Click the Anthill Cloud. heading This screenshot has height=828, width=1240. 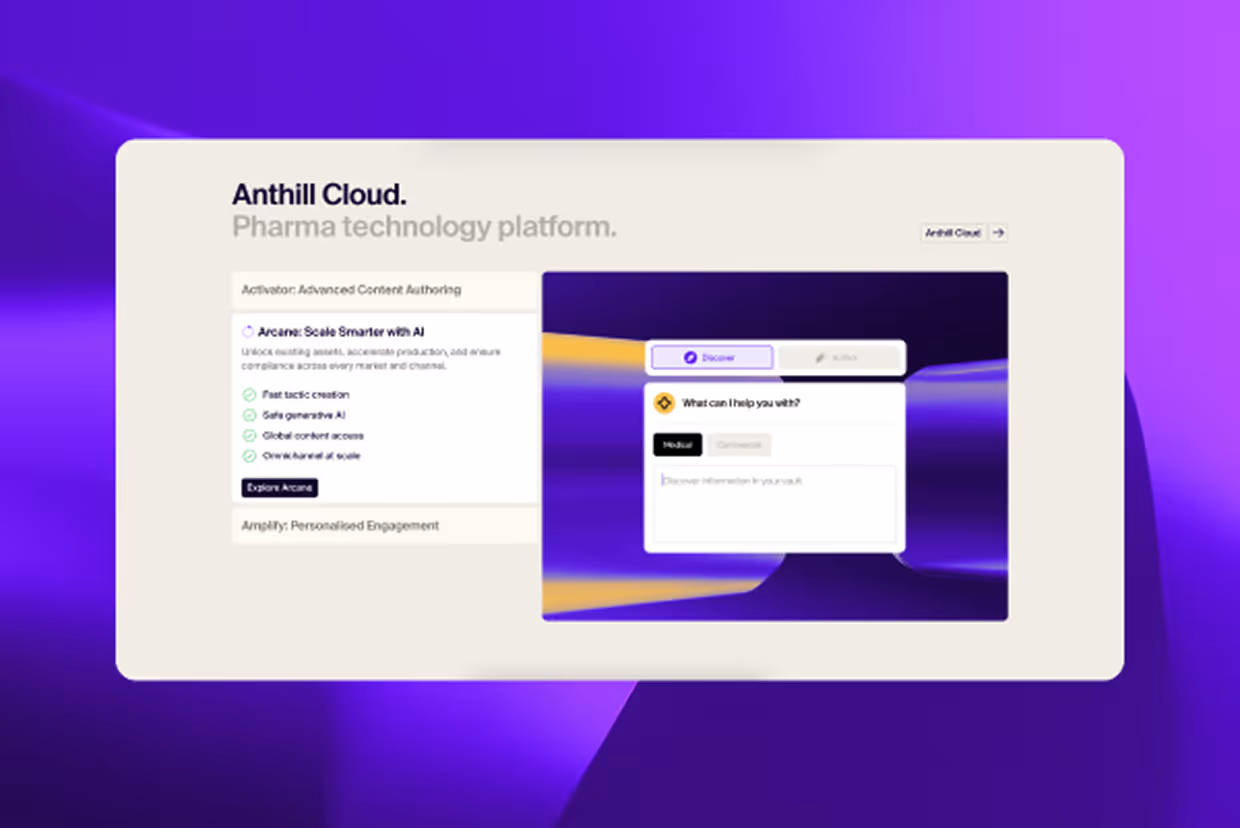click(319, 194)
